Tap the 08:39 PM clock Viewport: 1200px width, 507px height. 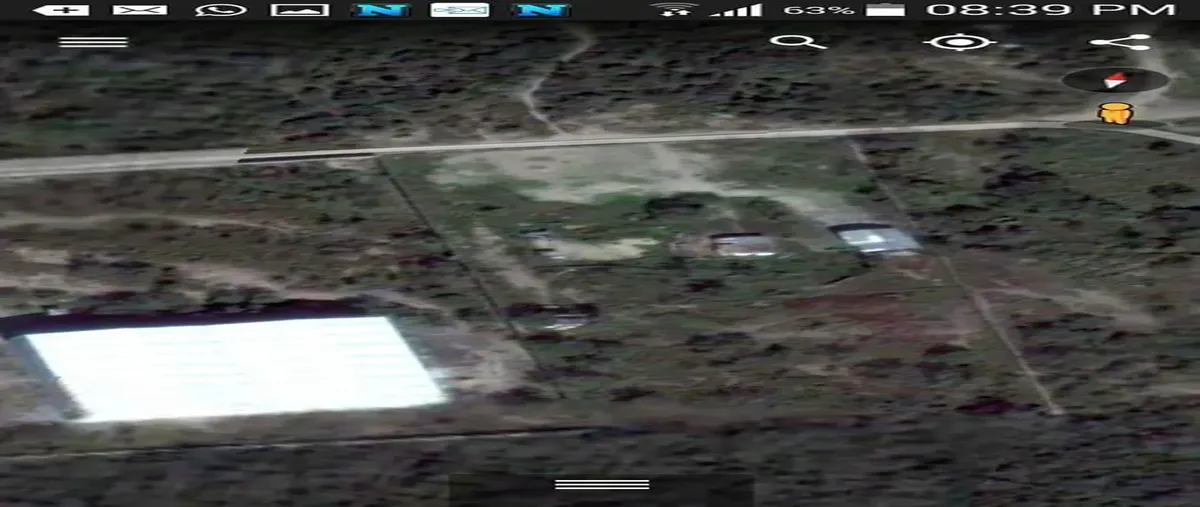pyautogui.click(x=1050, y=10)
